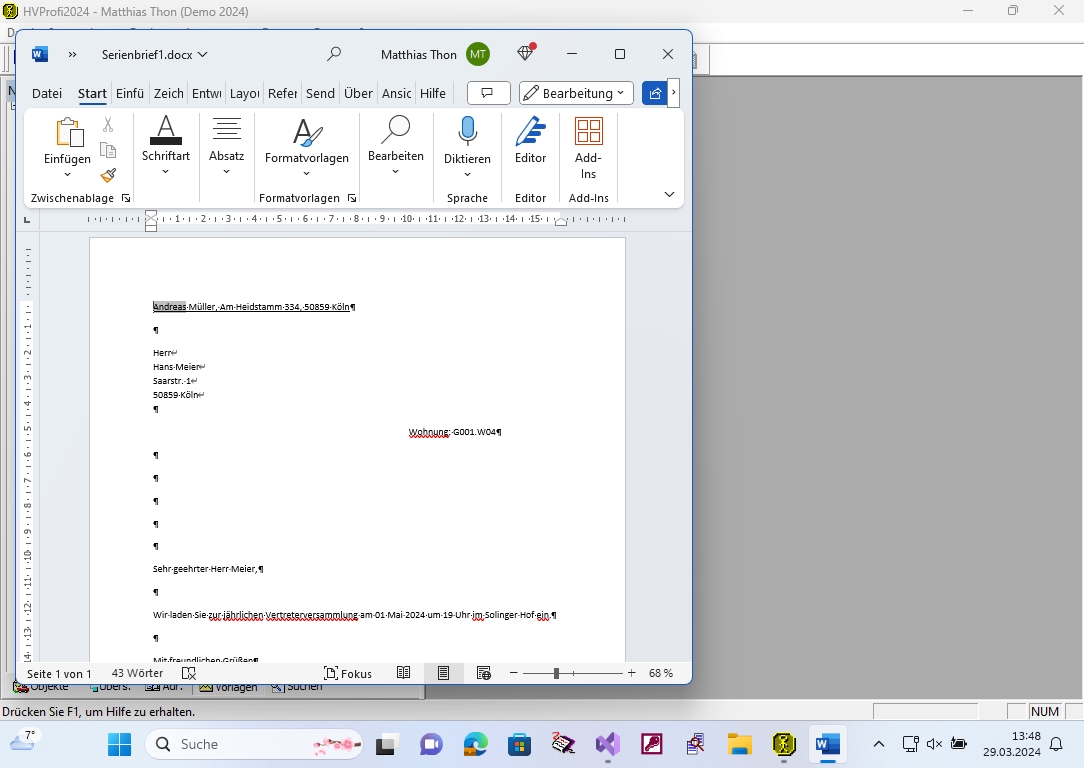Open the comments speech bubble
Screen dimensions: 1084x768
click(x=488, y=93)
